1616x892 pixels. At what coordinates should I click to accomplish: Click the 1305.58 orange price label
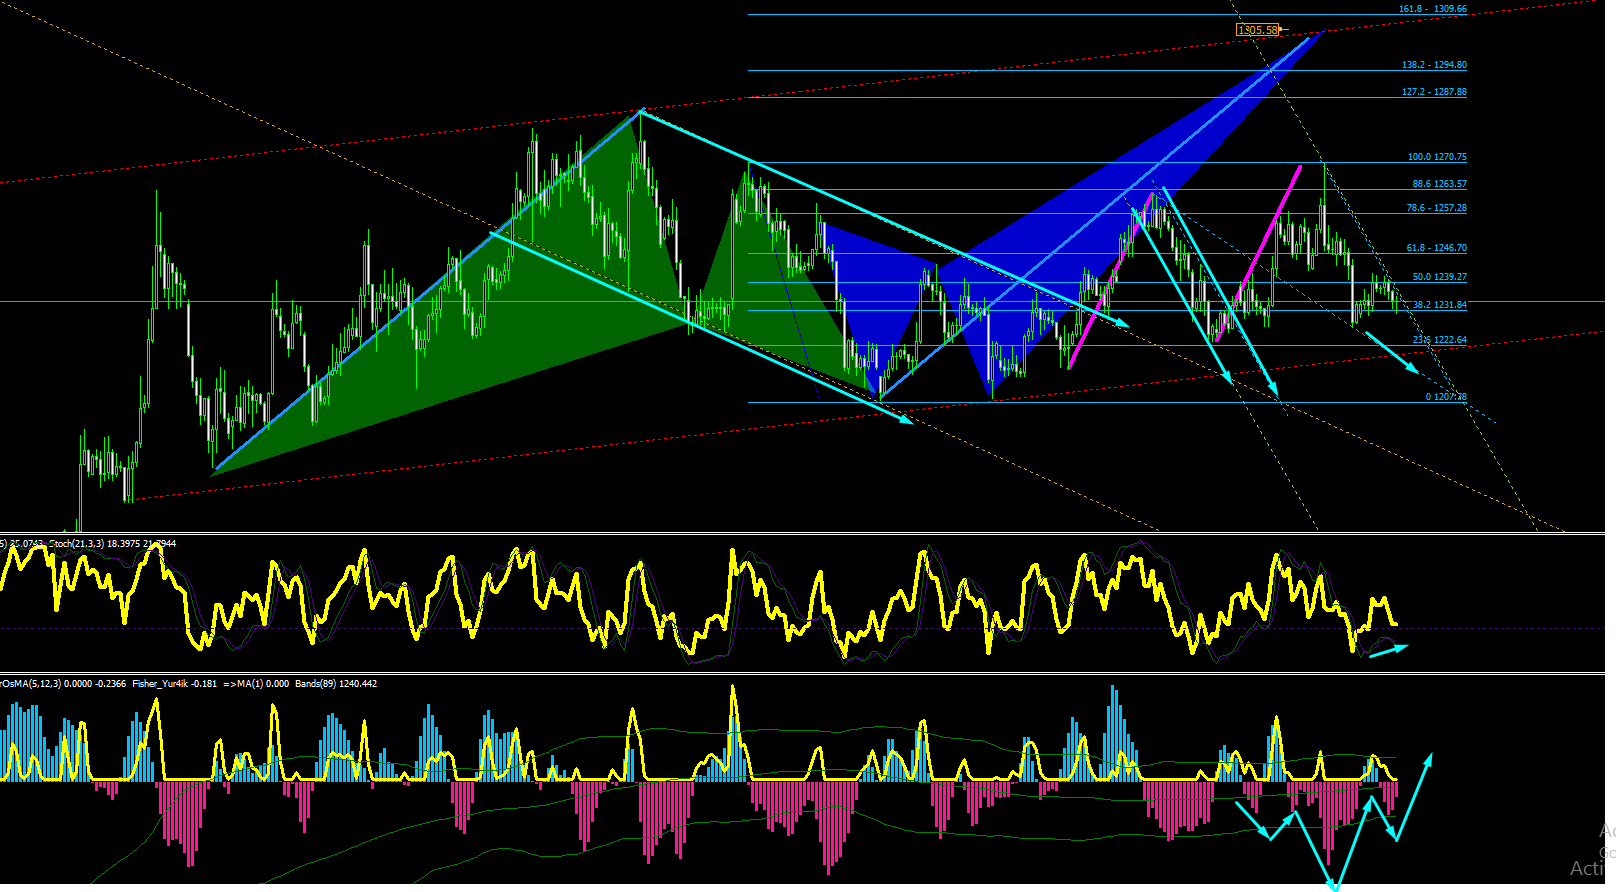1258,30
